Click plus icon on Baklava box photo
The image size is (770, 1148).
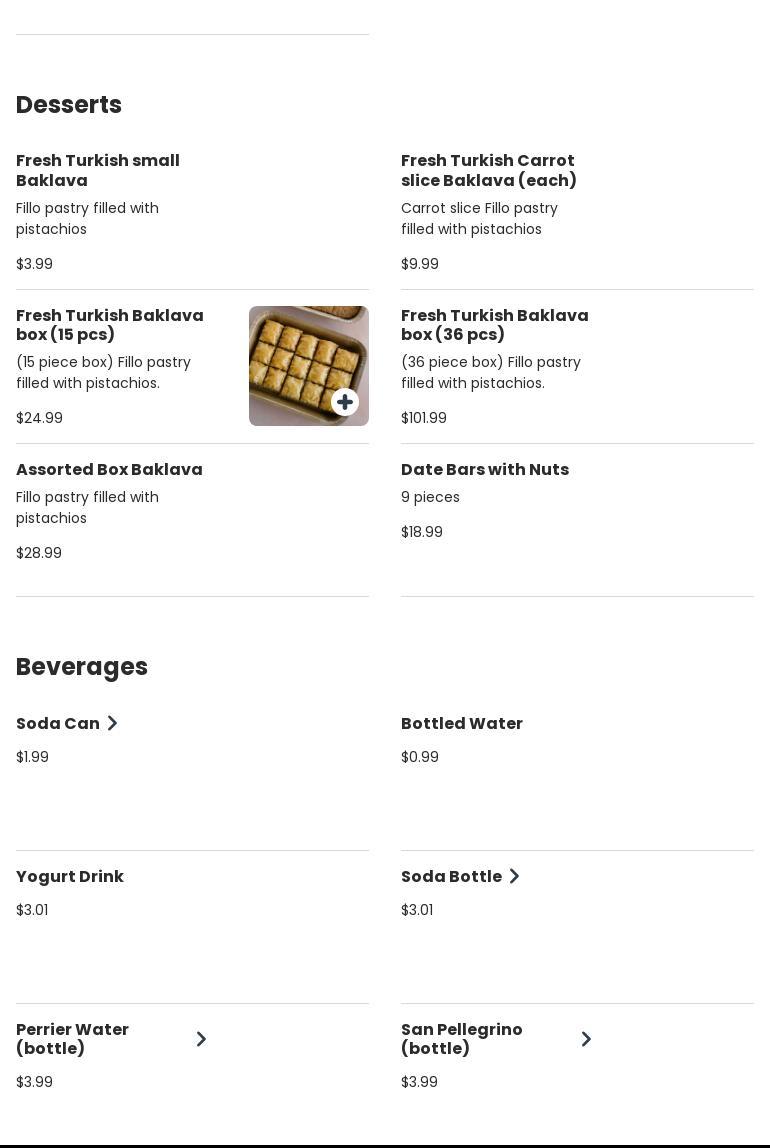[345, 402]
